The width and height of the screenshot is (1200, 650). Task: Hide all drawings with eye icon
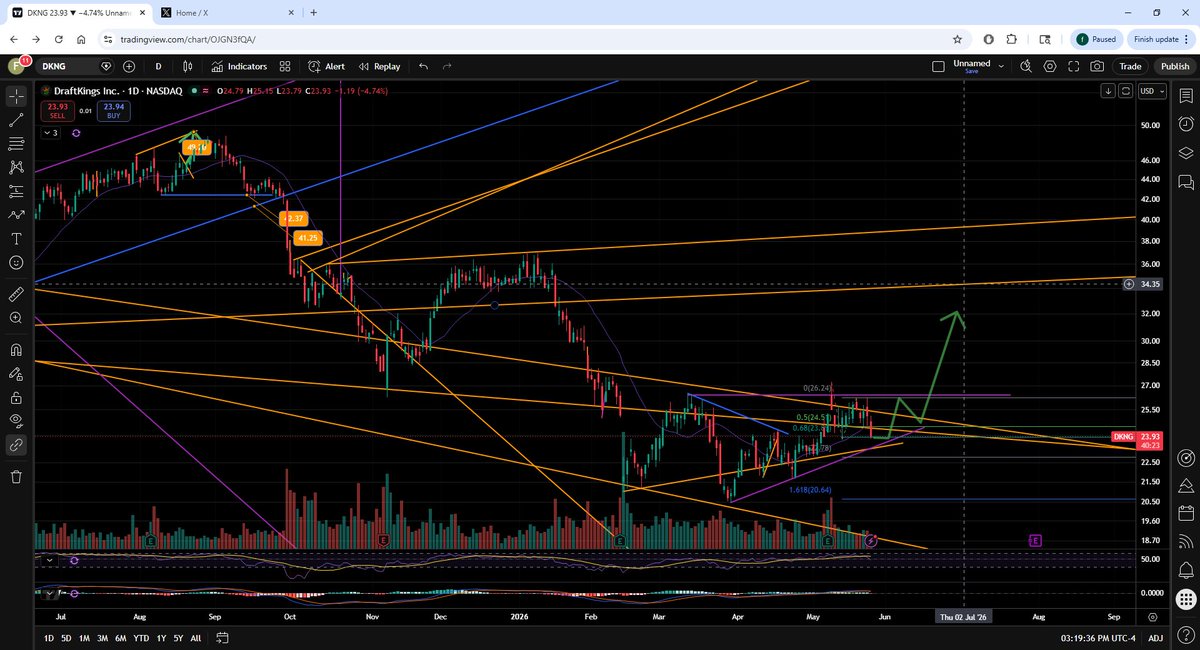pyautogui.click(x=16, y=421)
